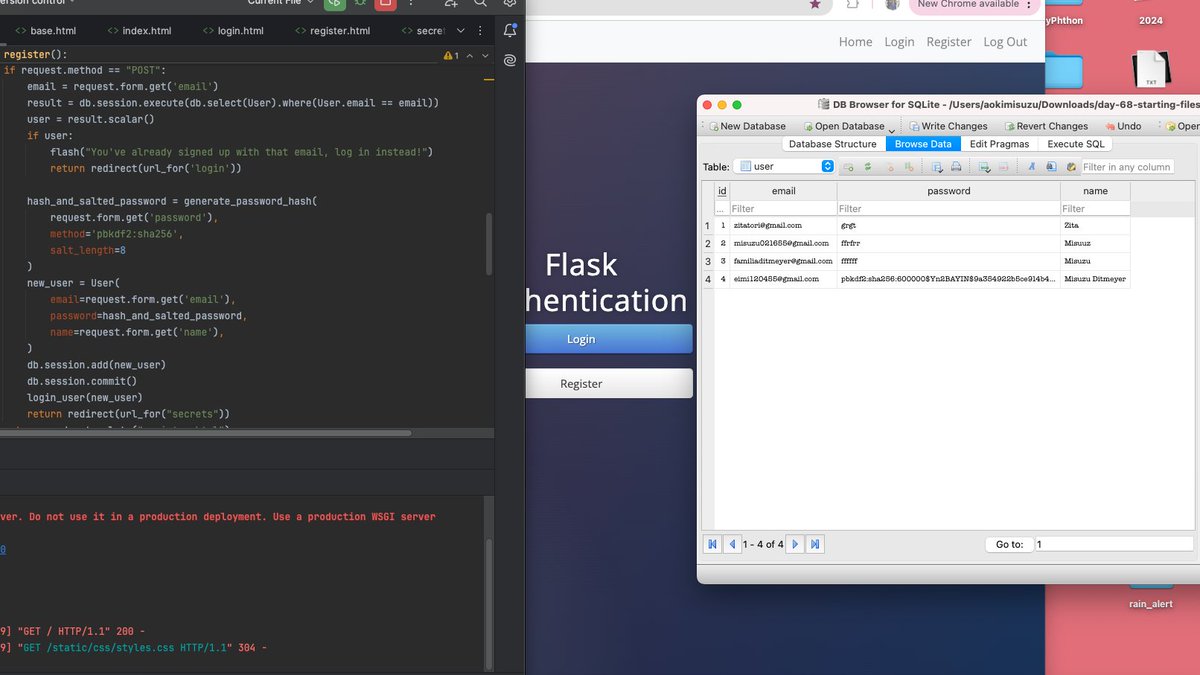This screenshot has width=1200, height=675.
Task: Click the format text font icon
Action: point(1032,167)
